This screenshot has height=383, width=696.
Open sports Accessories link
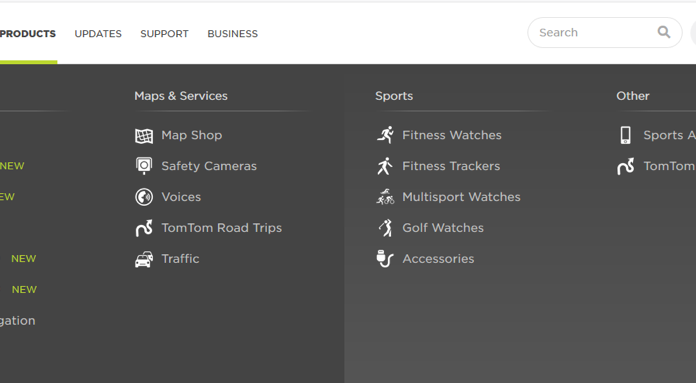click(438, 259)
